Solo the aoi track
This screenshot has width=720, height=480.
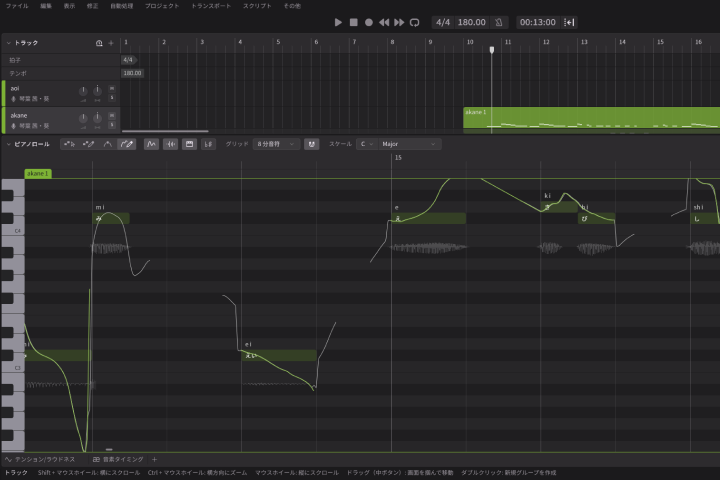point(112,97)
